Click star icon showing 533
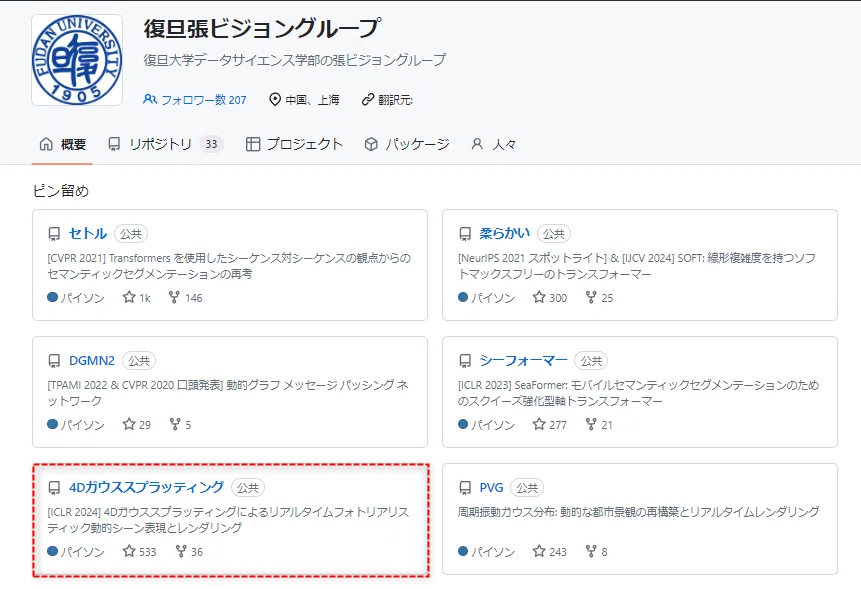 [129, 551]
